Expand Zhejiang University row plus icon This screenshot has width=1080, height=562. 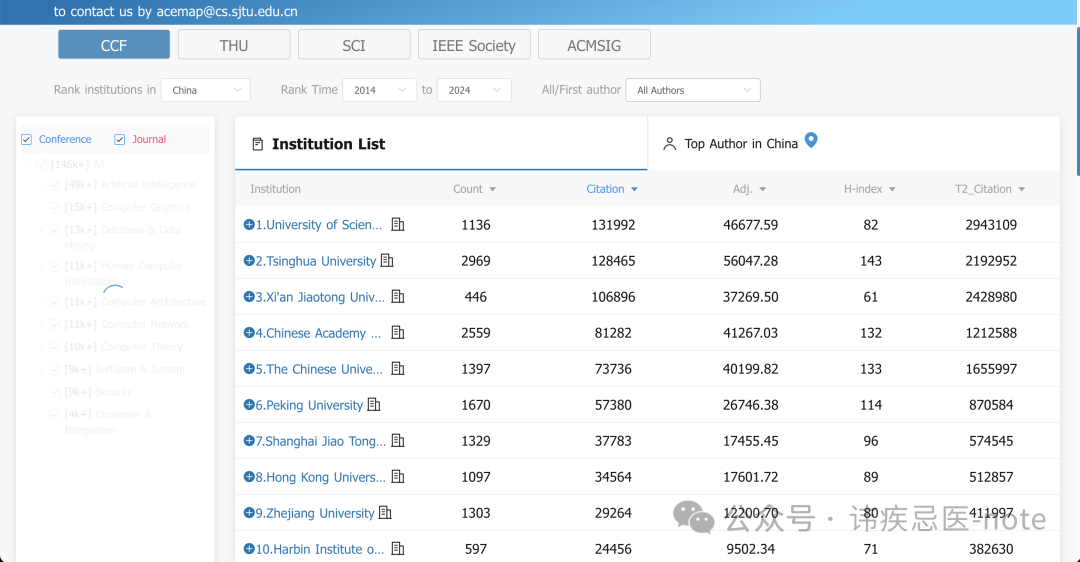pos(249,512)
